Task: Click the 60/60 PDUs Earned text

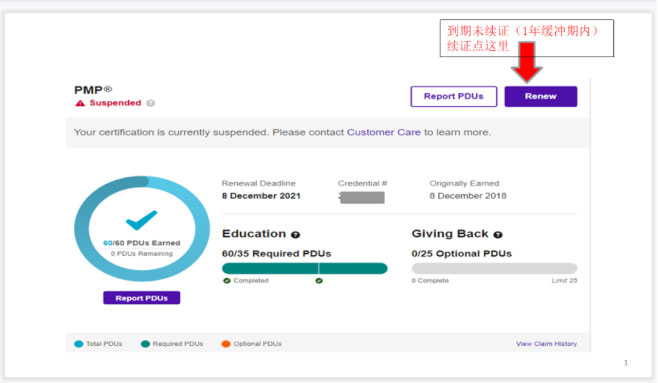Action: click(141, 243)
